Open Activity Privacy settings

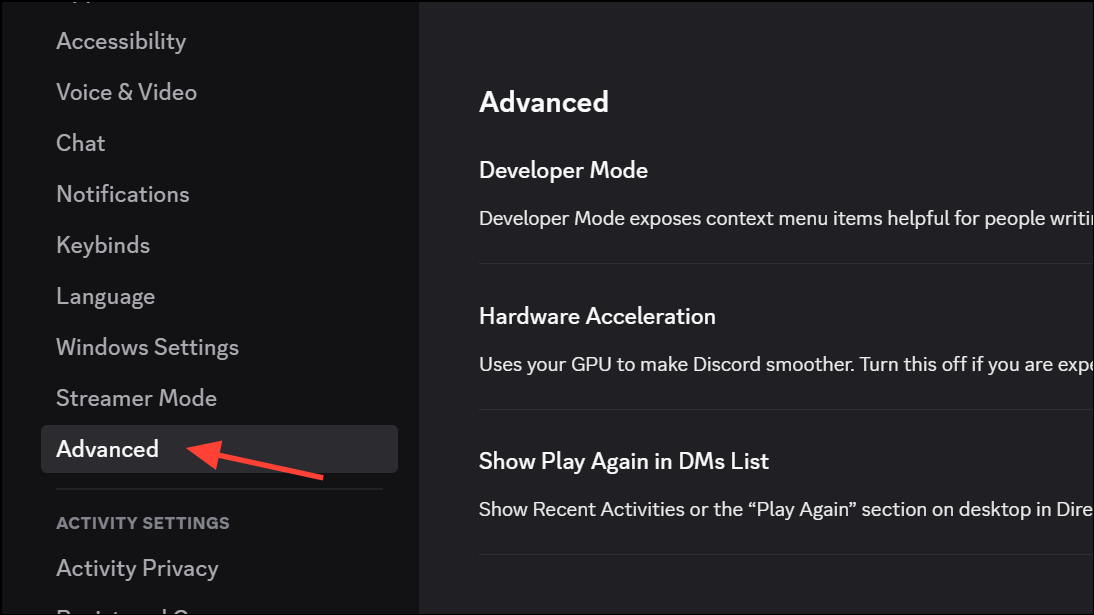[137, 568]
